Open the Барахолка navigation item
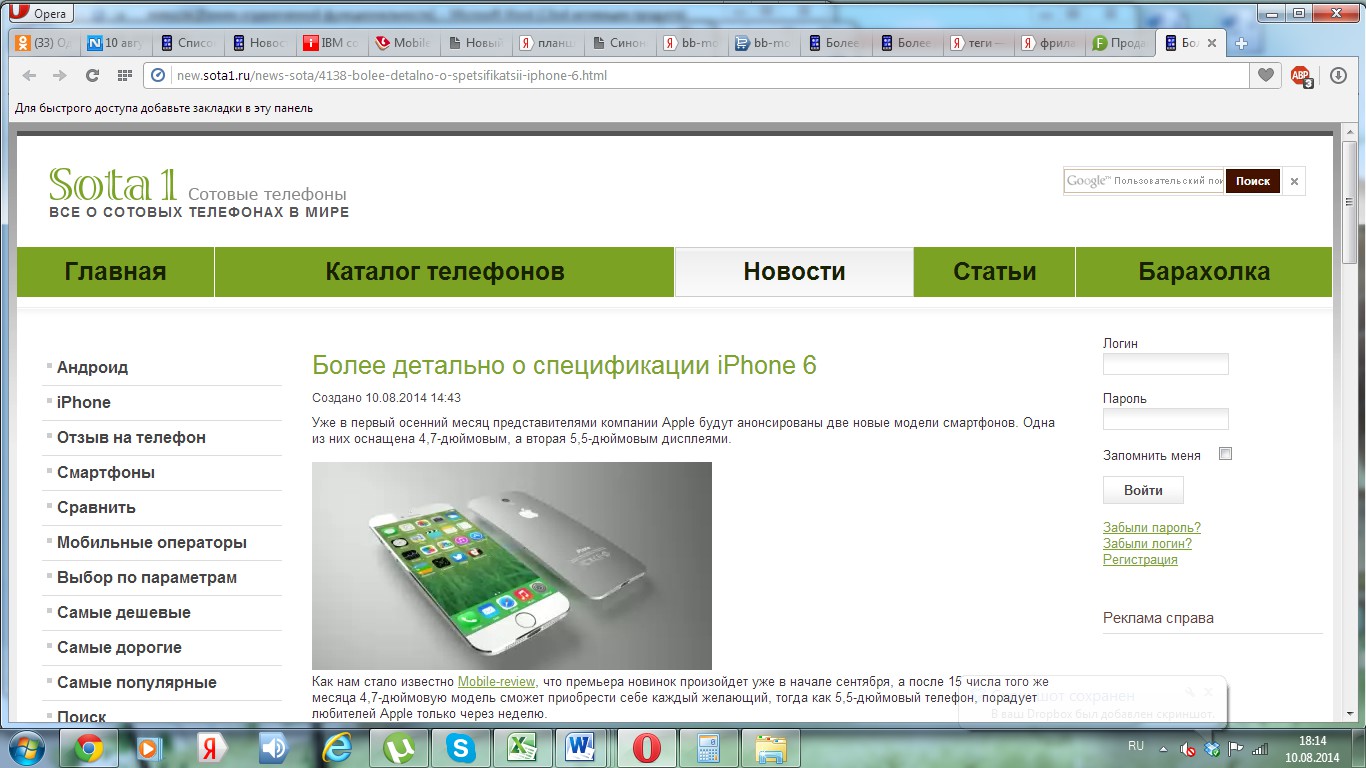 [1204, 272]
